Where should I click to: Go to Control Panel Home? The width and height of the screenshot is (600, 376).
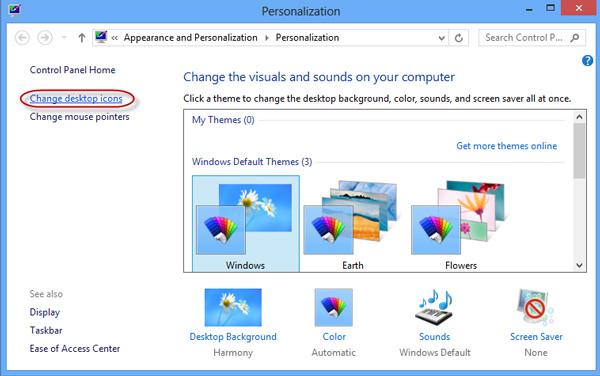click(x=72, y=70)
